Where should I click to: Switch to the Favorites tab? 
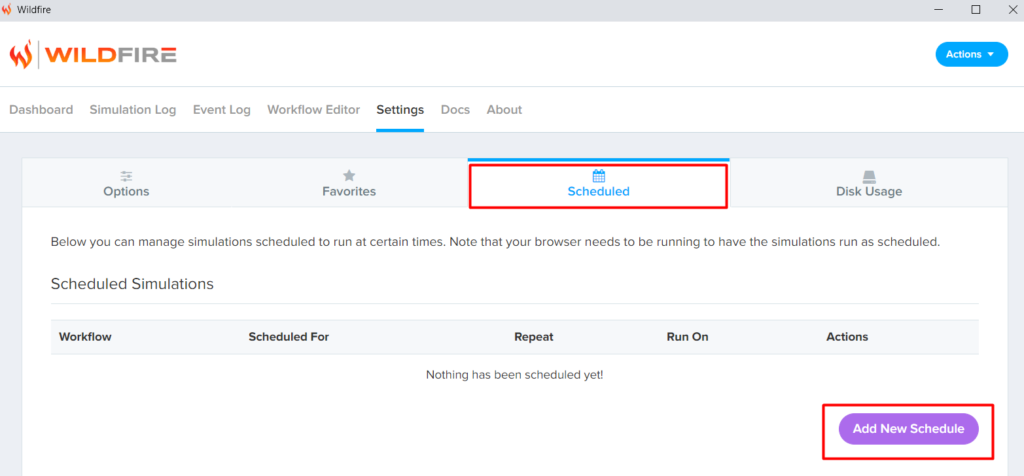coord(349,191)
